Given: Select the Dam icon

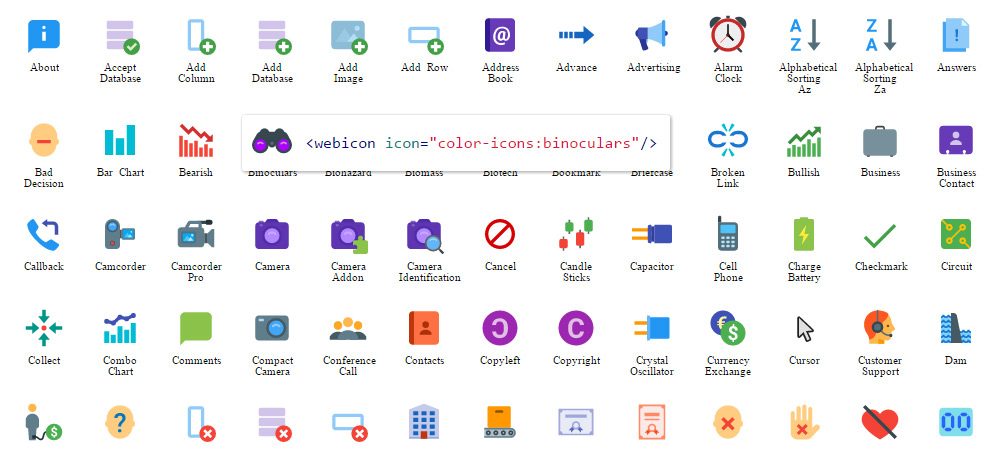Looking at the screenshot, I should point(955,328).
